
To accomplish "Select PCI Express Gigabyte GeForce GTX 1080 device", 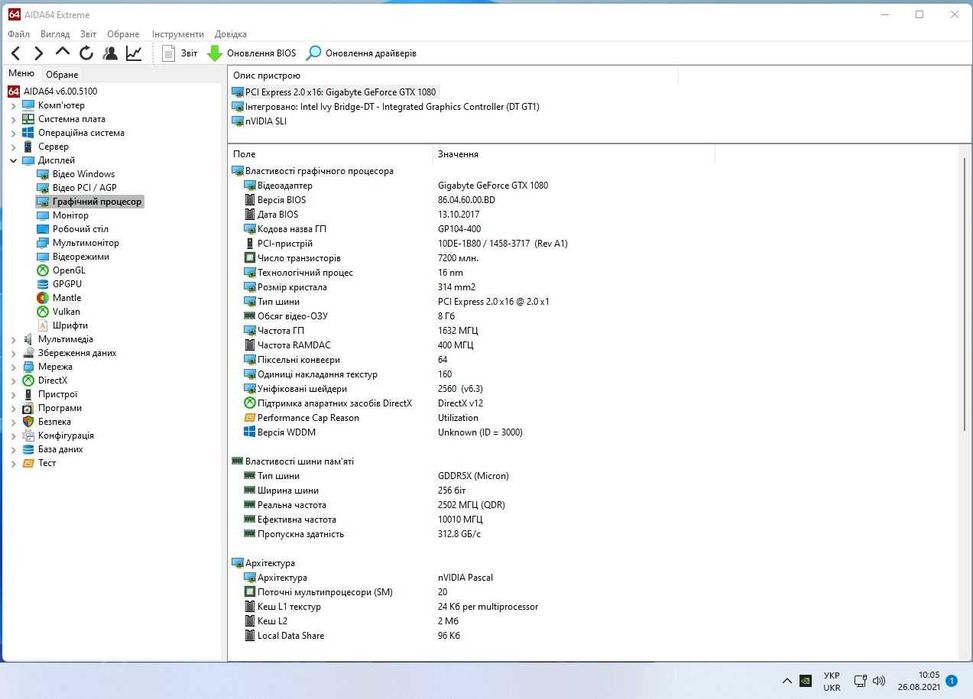I will point(334,92).
